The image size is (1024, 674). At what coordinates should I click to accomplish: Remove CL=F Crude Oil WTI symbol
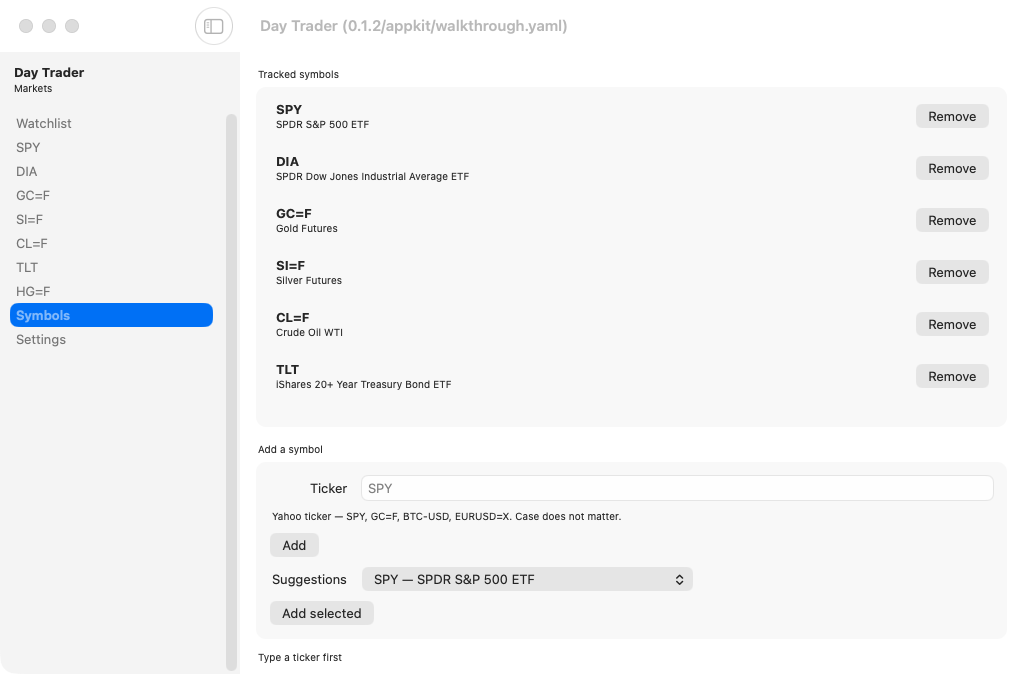952,325
